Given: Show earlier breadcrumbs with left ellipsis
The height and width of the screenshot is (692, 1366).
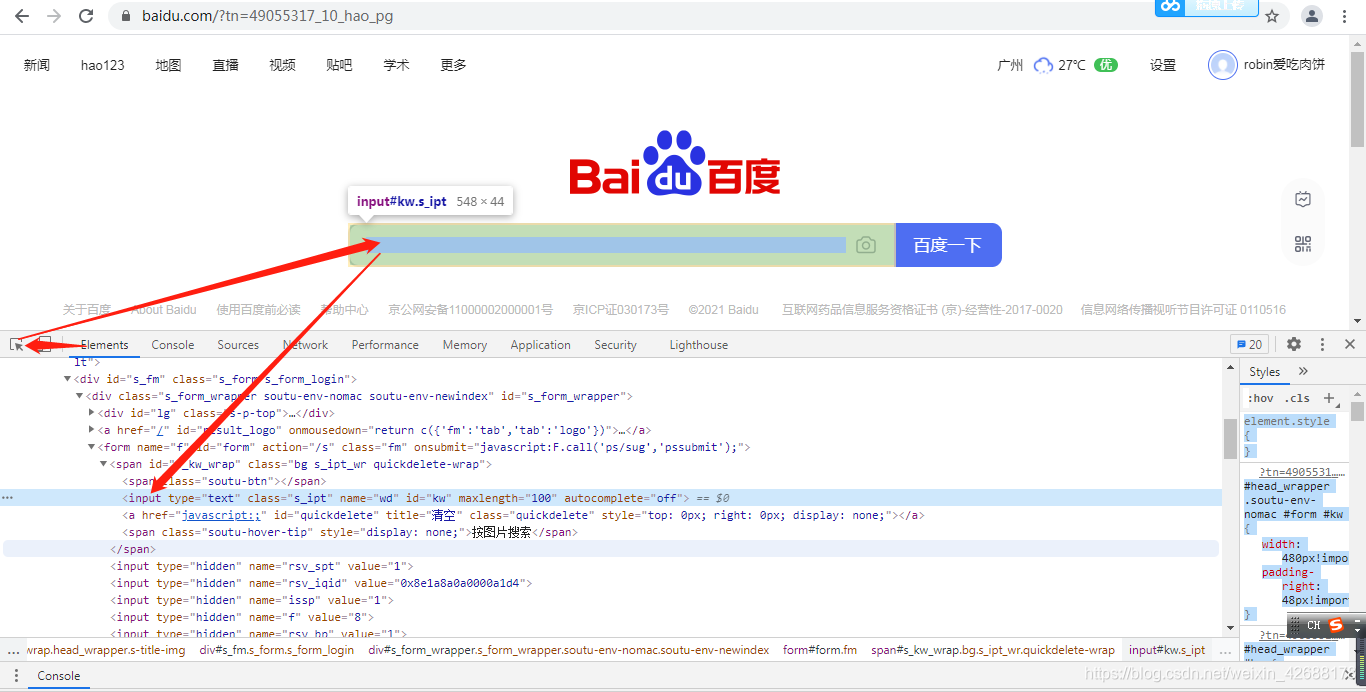Looking at the screenshot, I should pos(13,650).
